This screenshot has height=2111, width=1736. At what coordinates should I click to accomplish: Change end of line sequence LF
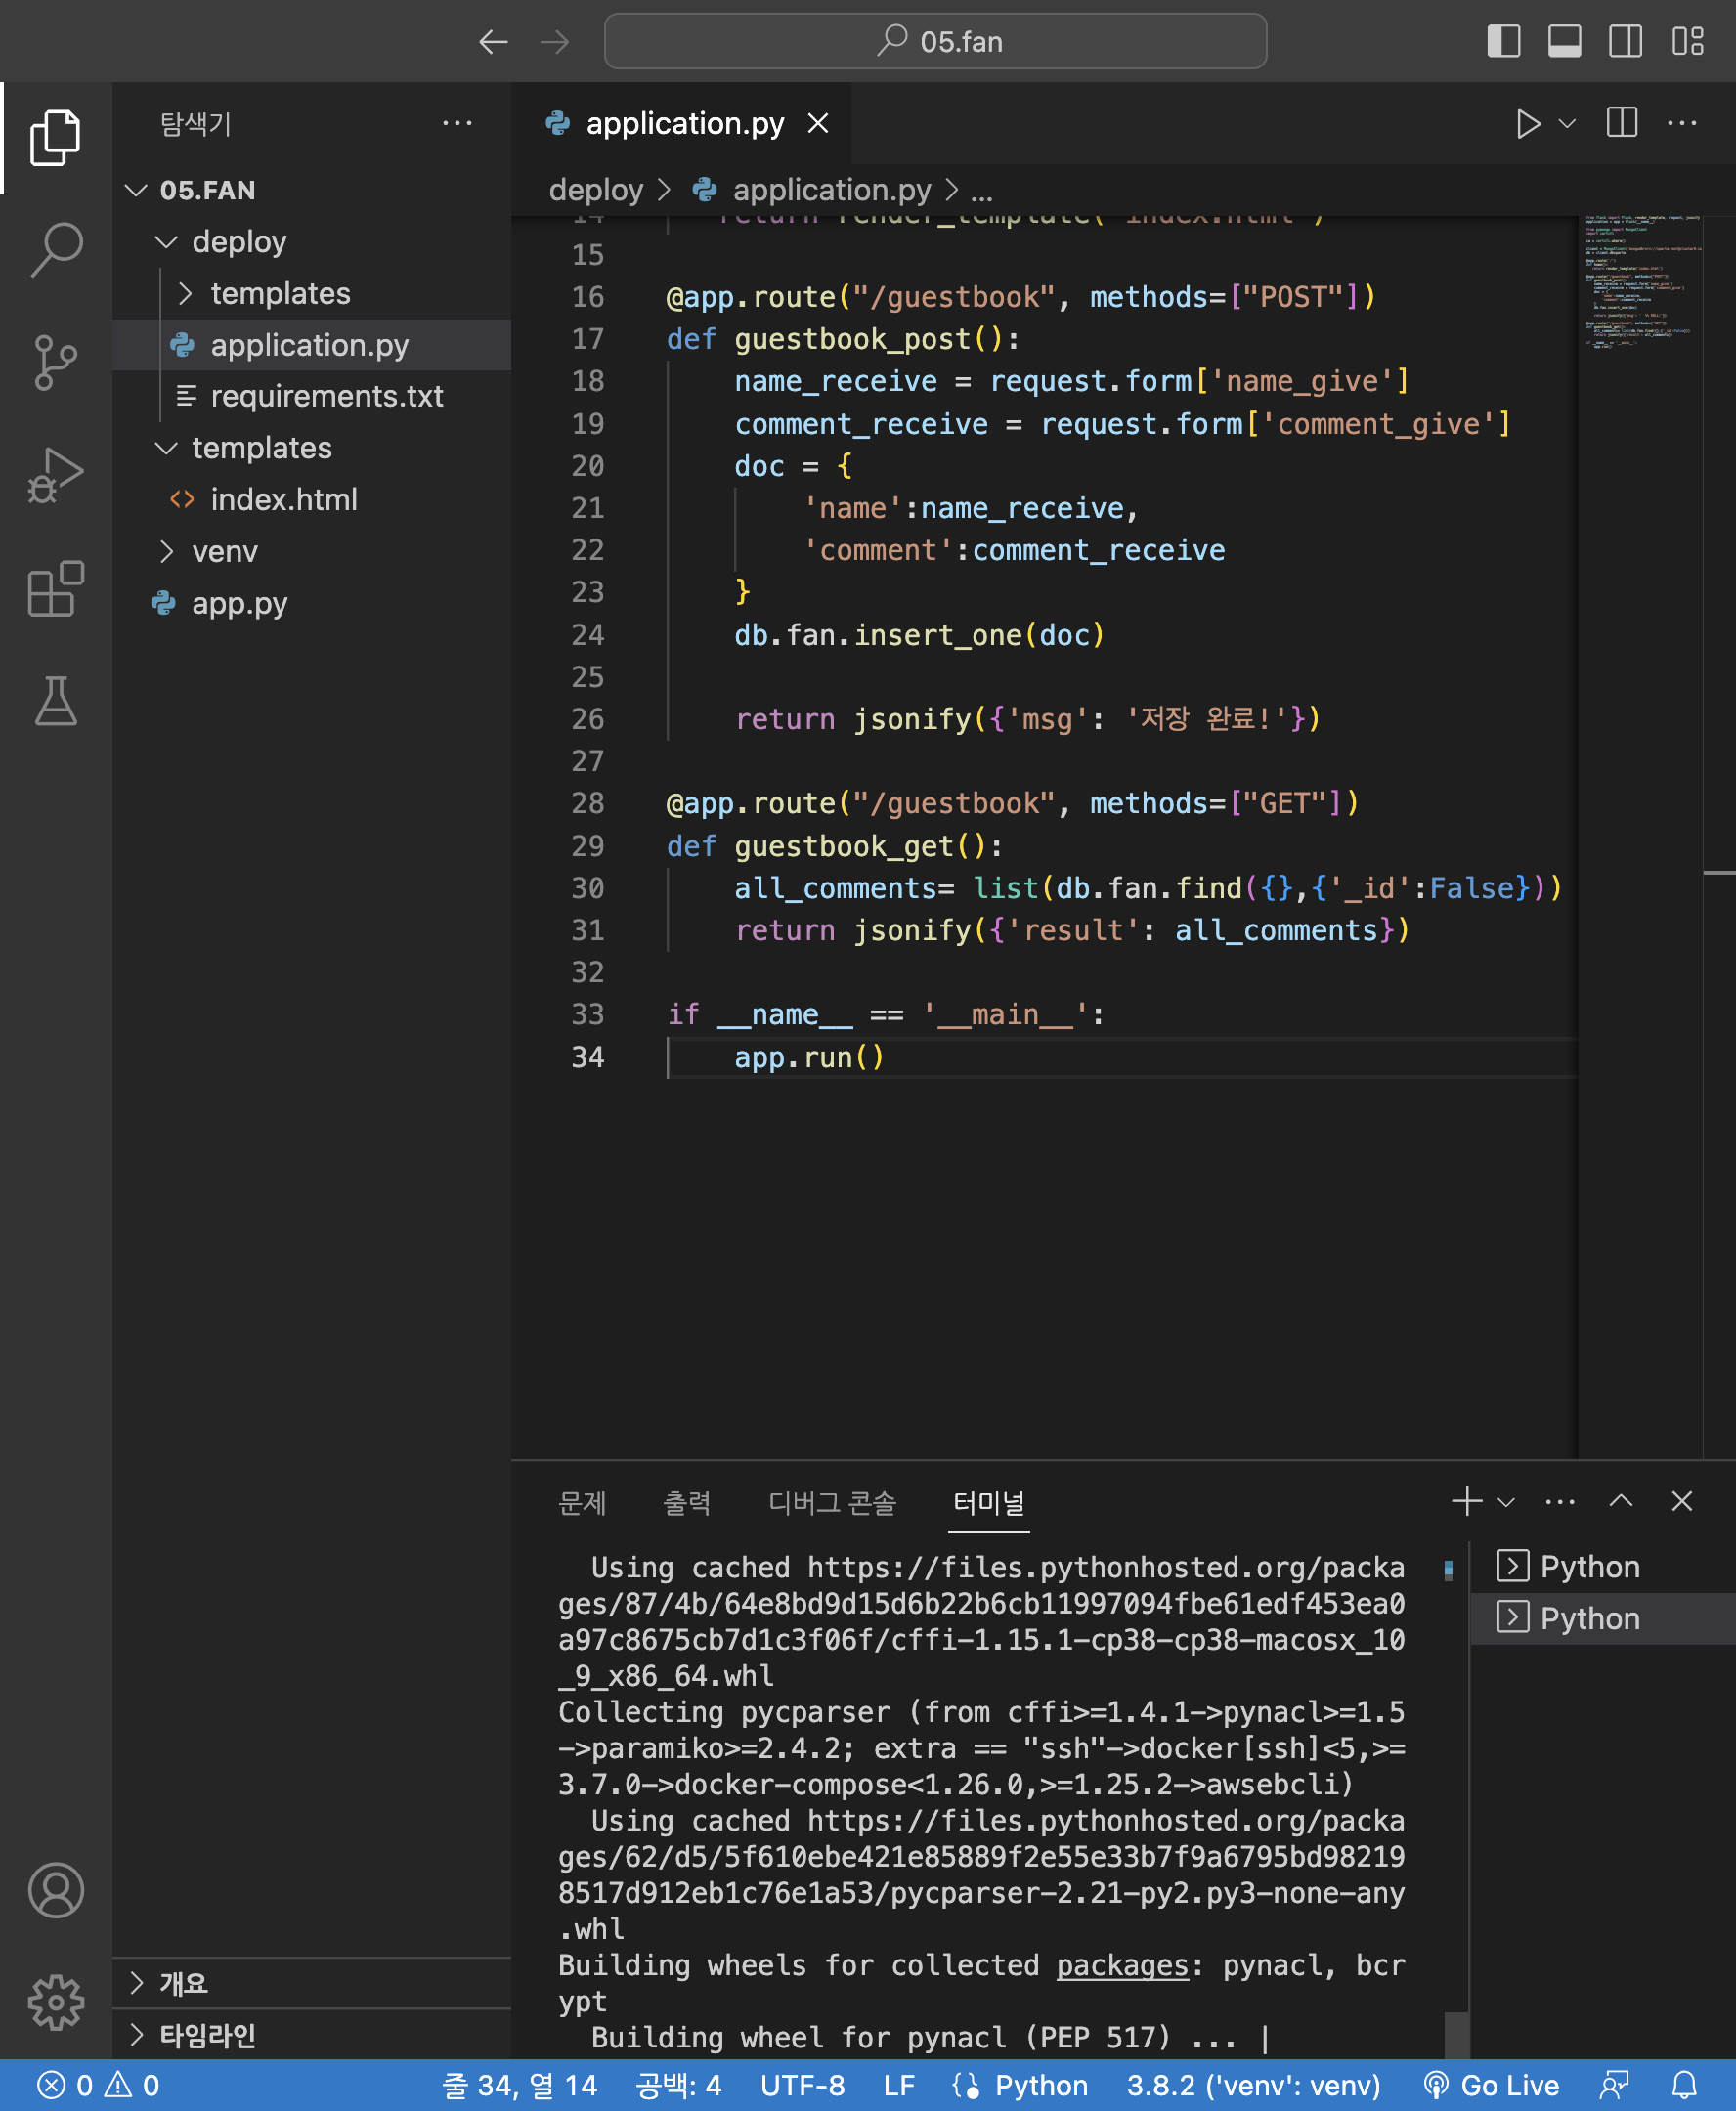899,2085
